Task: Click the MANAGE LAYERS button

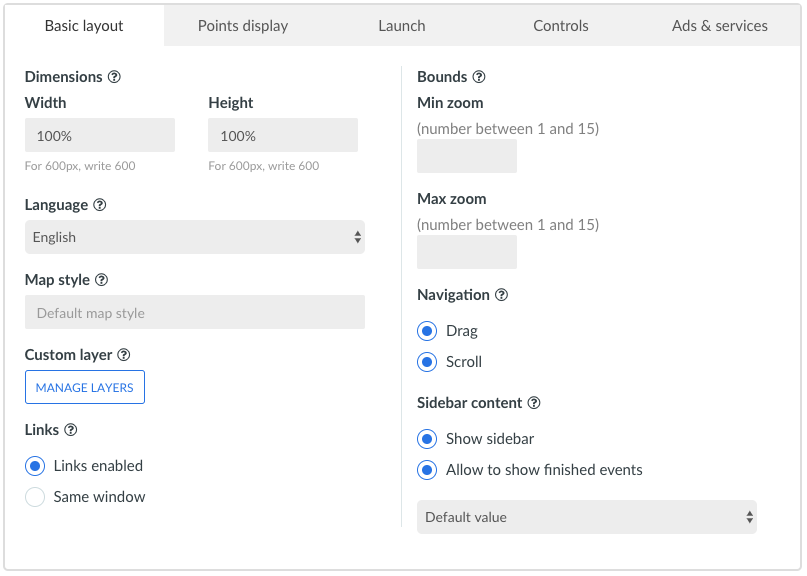Action: pyautogui.click(x=85, y=387)
